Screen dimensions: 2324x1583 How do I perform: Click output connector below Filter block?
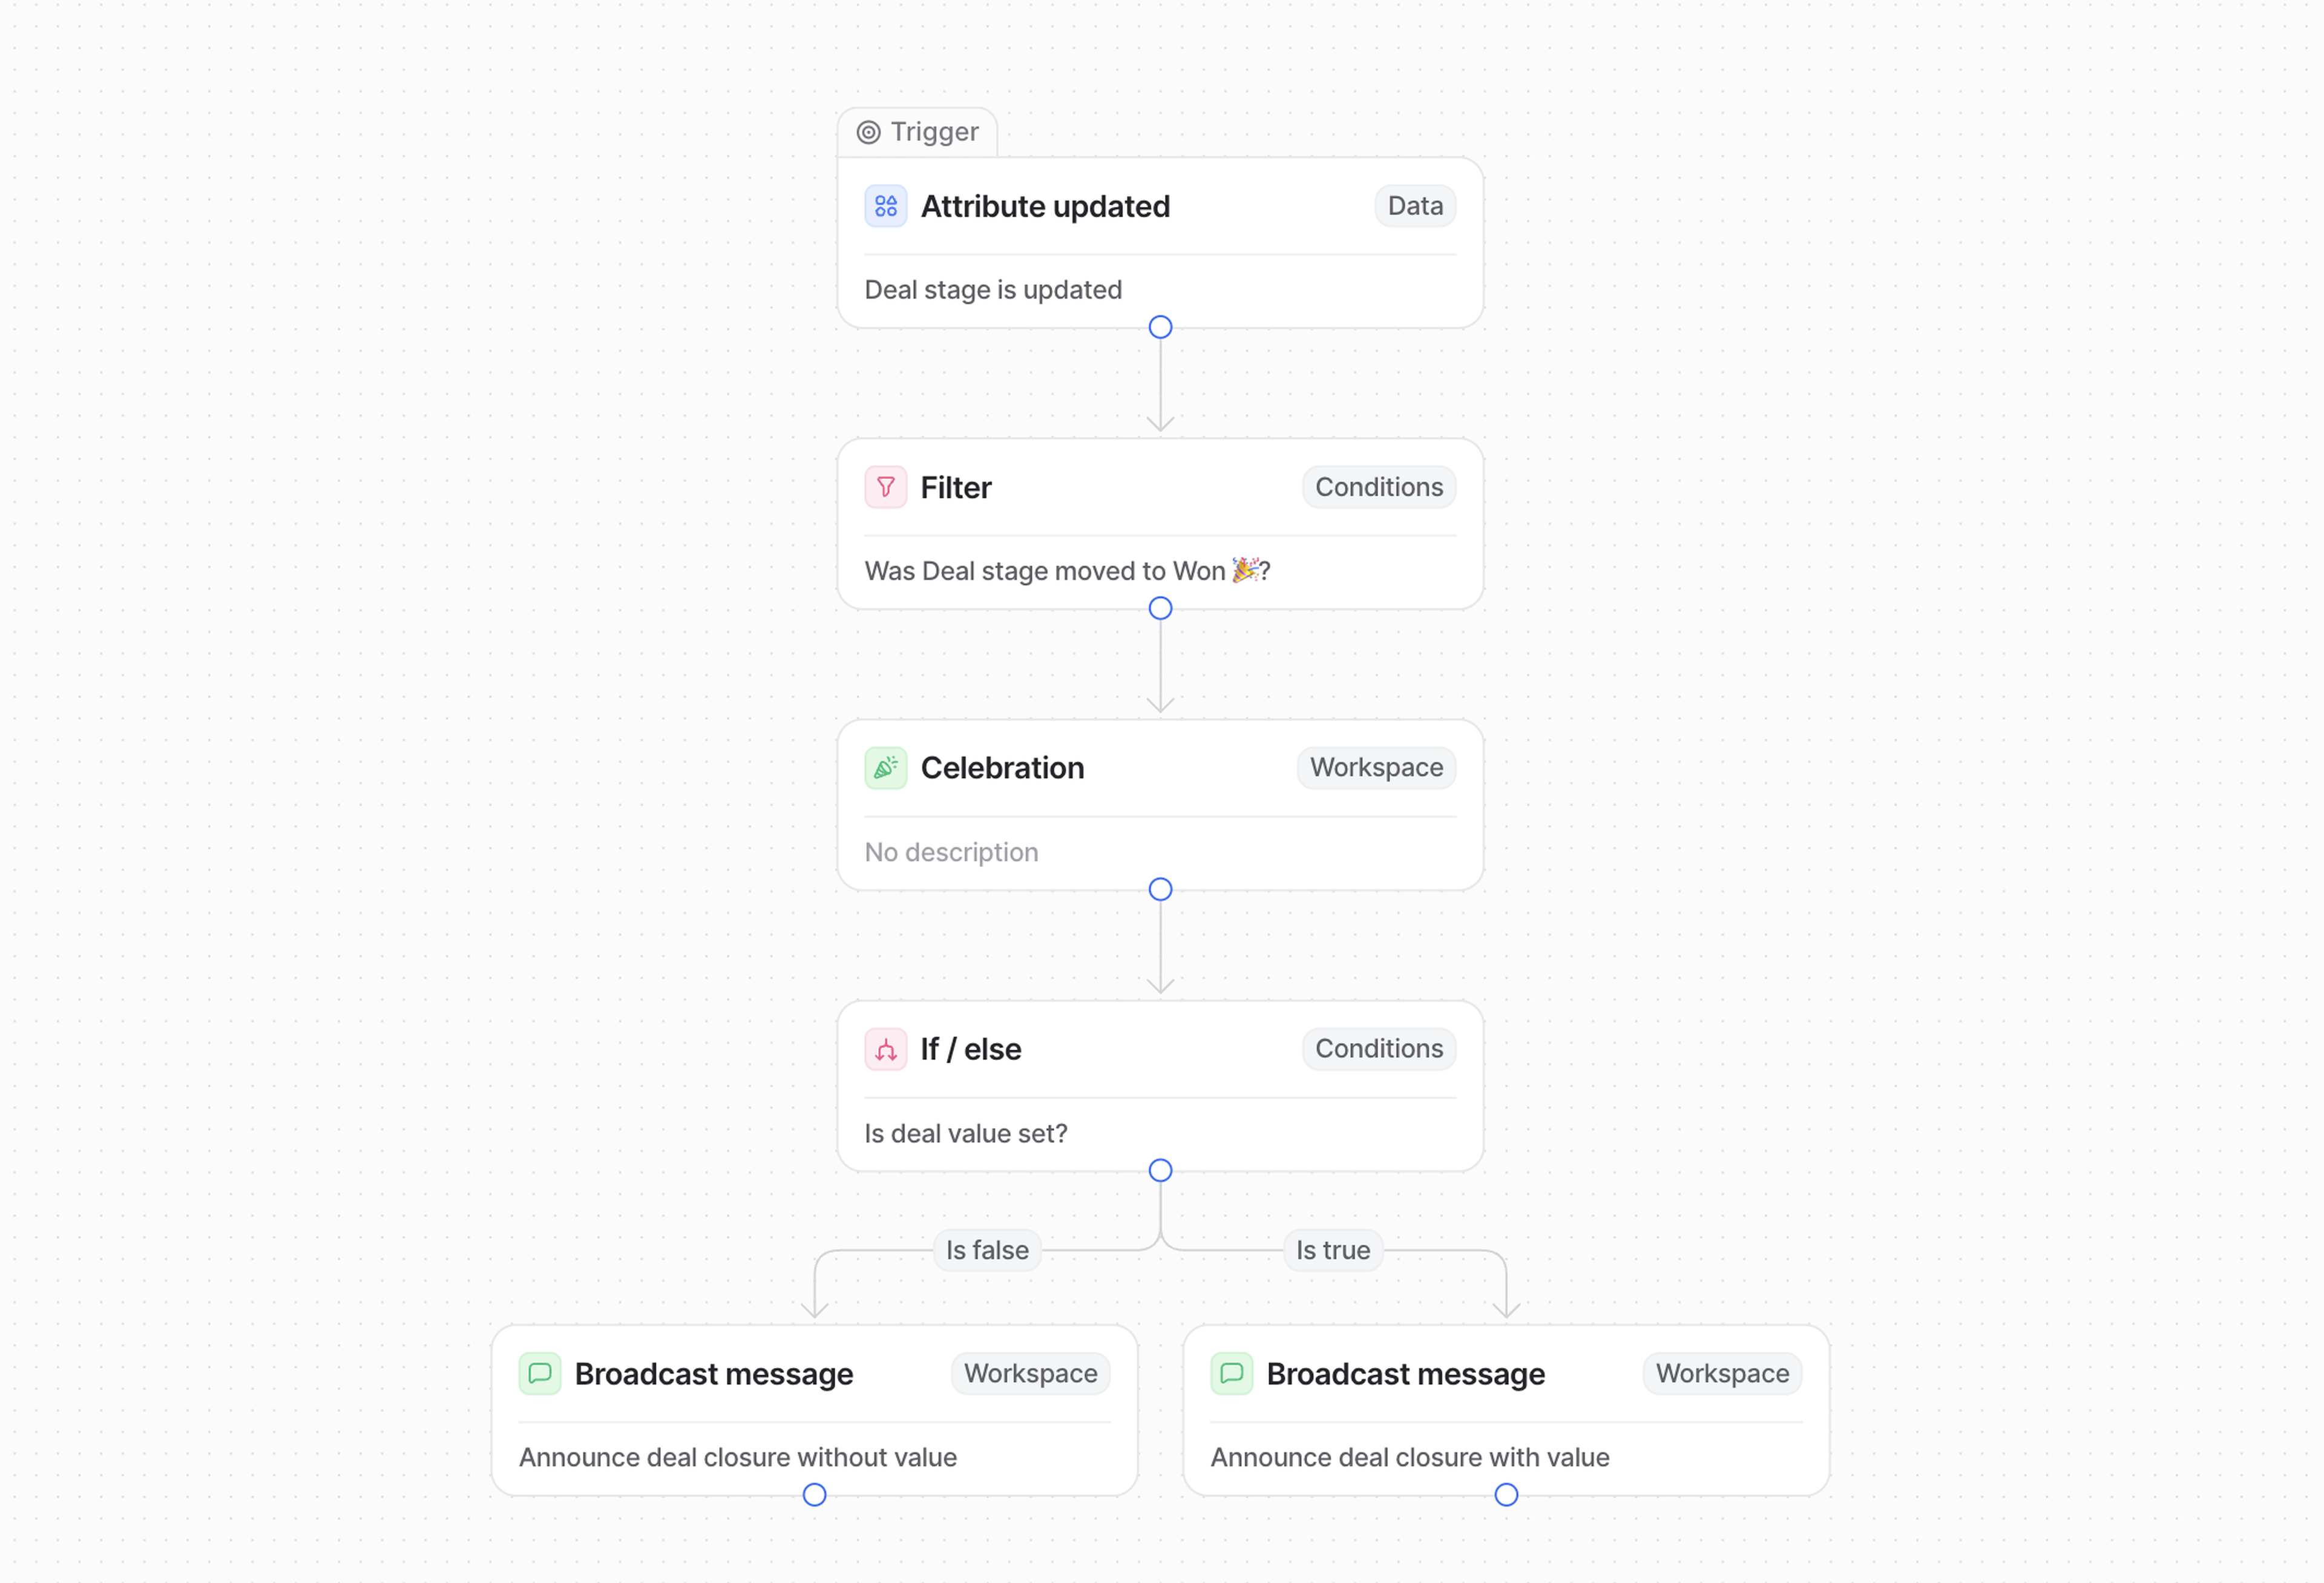click(1160, 608)
